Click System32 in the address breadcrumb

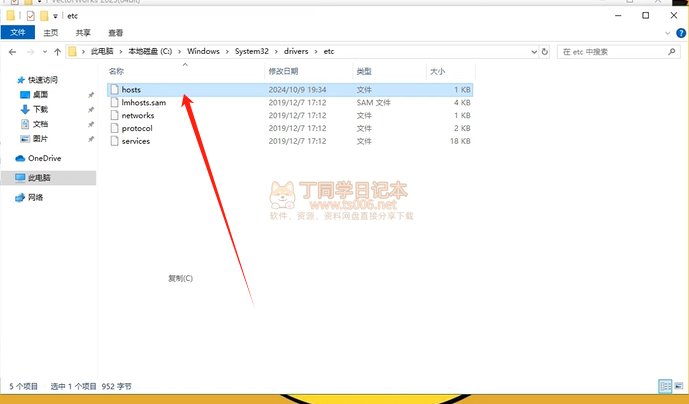[x=251, y=51]
